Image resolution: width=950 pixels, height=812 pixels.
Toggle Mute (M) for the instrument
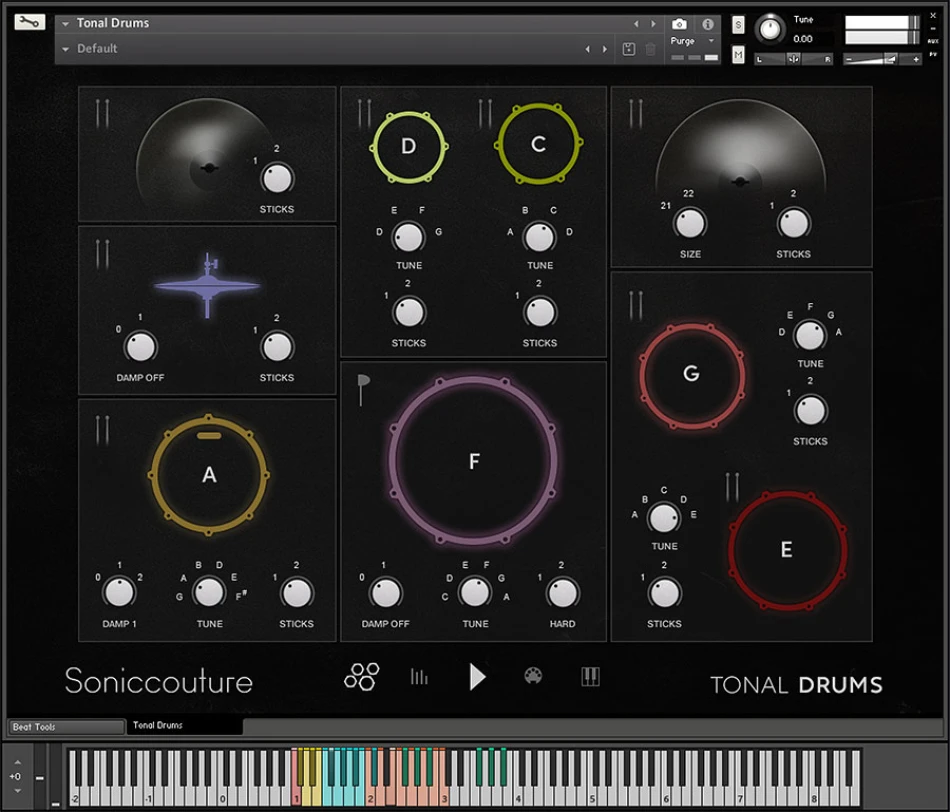click(x=737, y=56)
